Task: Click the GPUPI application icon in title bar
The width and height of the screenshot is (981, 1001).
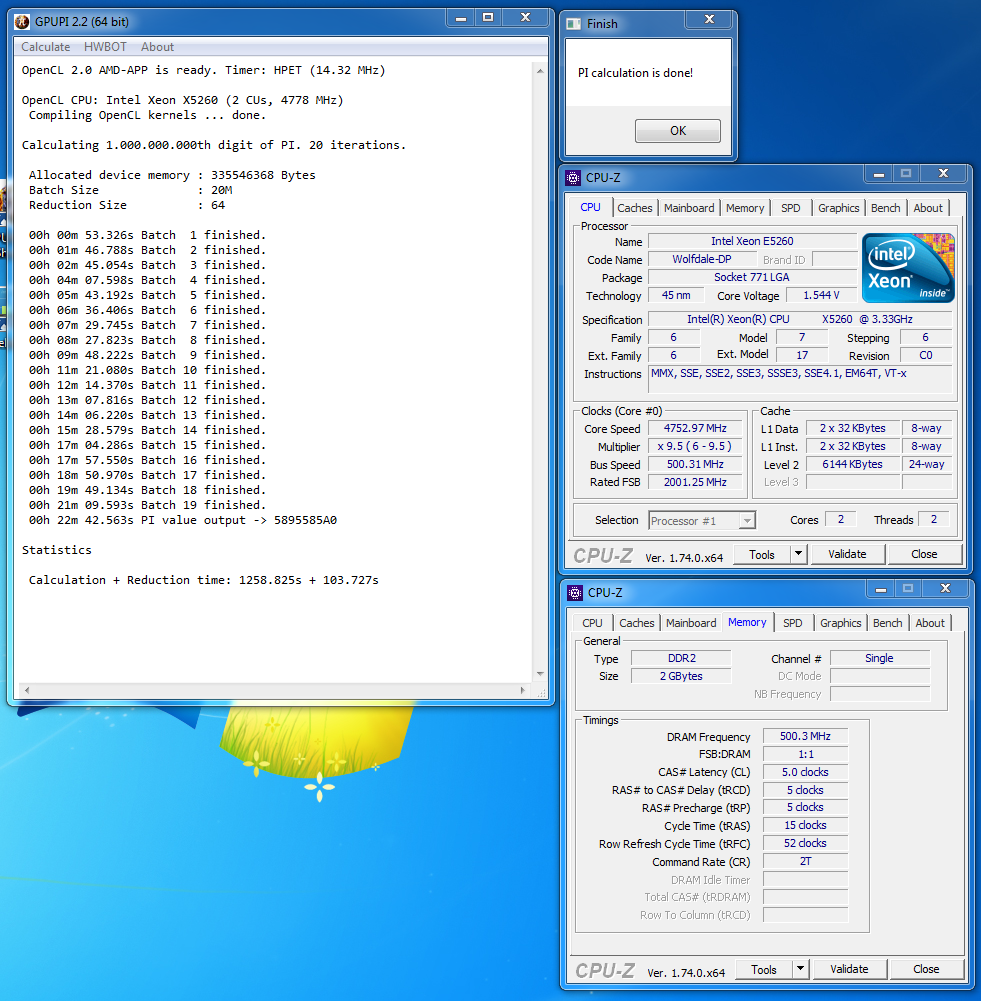Action: tap(22, 22)
